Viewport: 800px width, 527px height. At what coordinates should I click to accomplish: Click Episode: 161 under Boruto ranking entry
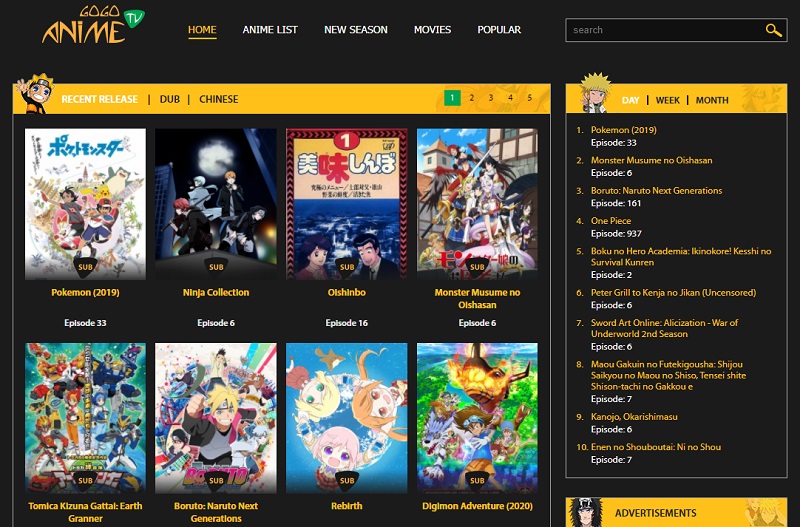pos(616,203)
